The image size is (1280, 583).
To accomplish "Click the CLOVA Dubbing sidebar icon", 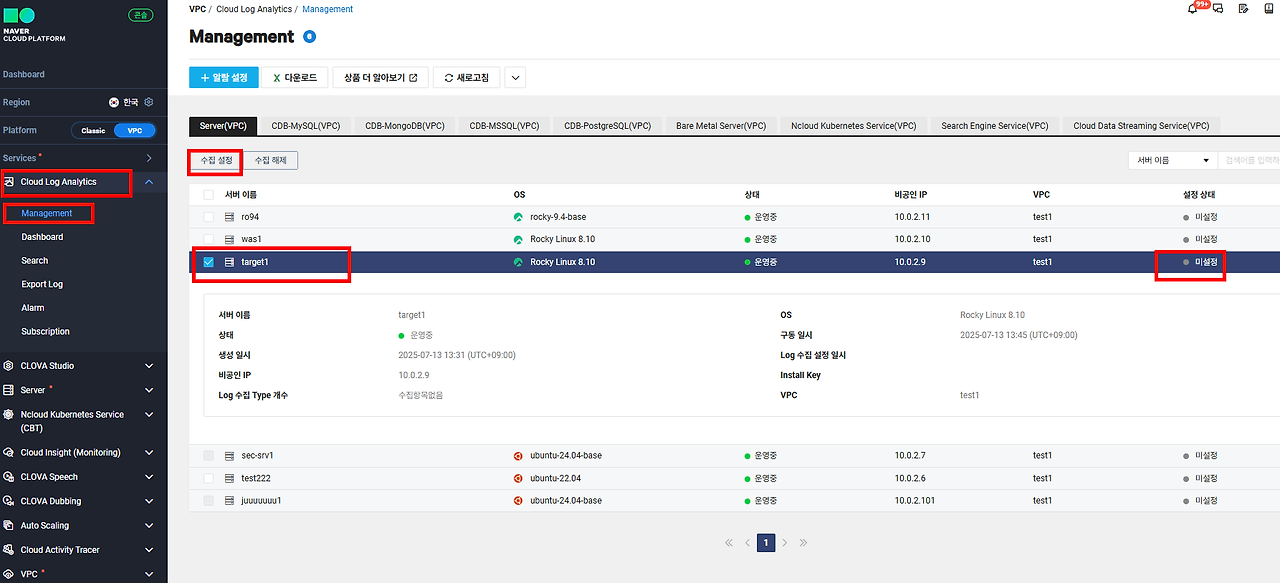I will pos(9,501).
